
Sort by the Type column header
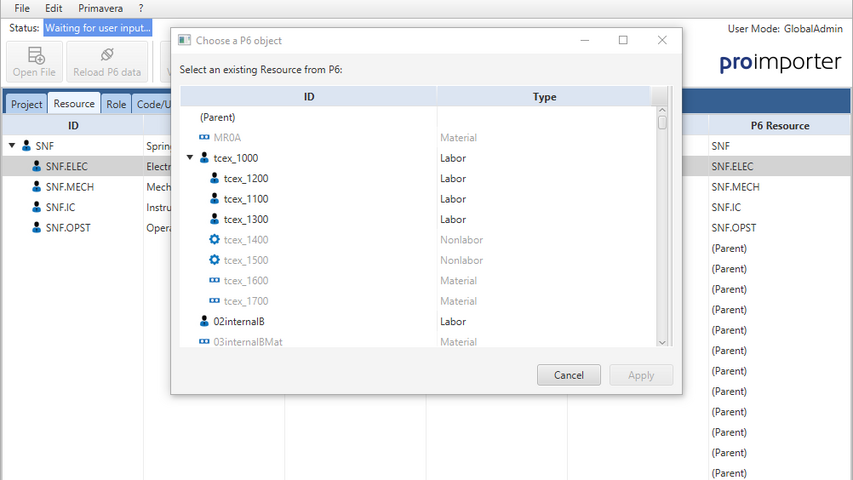544,97
